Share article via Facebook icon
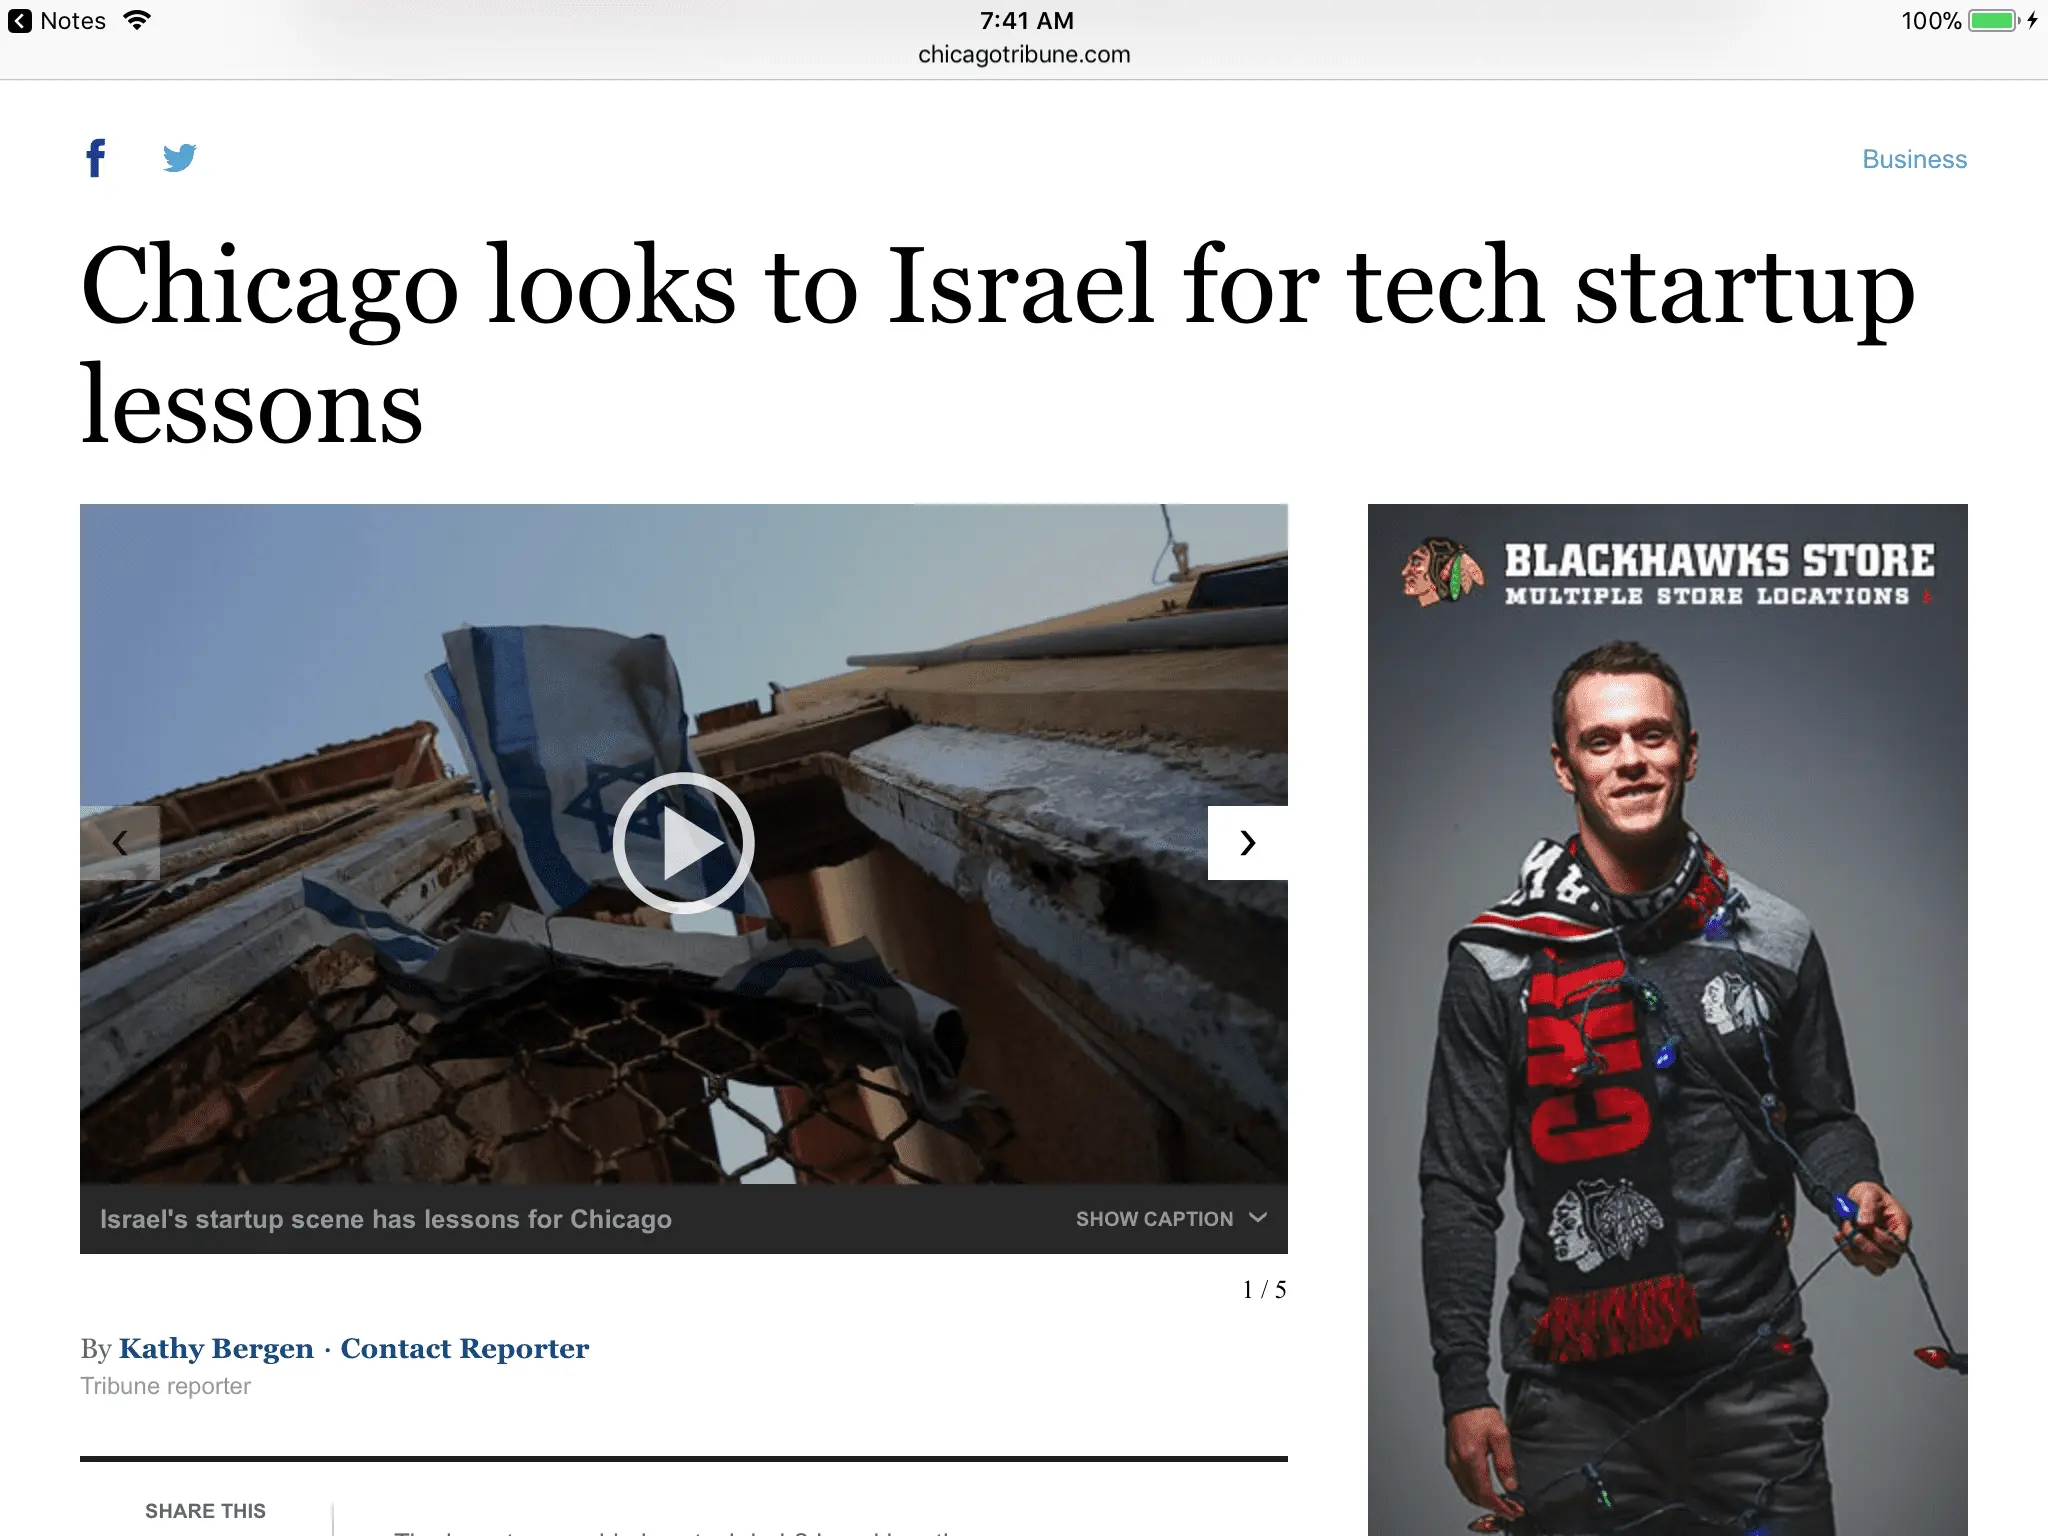This screenshot has width=2048, height=1536. coord(96,158)
